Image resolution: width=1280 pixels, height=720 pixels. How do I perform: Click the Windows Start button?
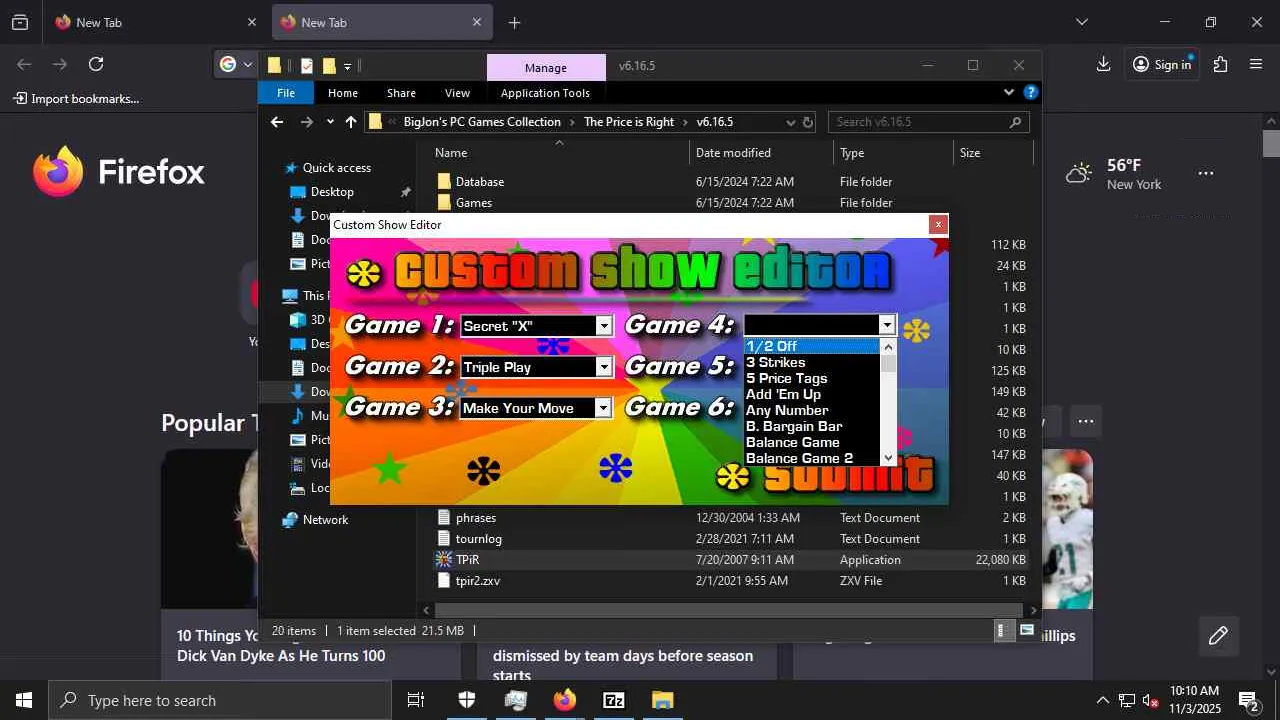click(x=24, y=700)
